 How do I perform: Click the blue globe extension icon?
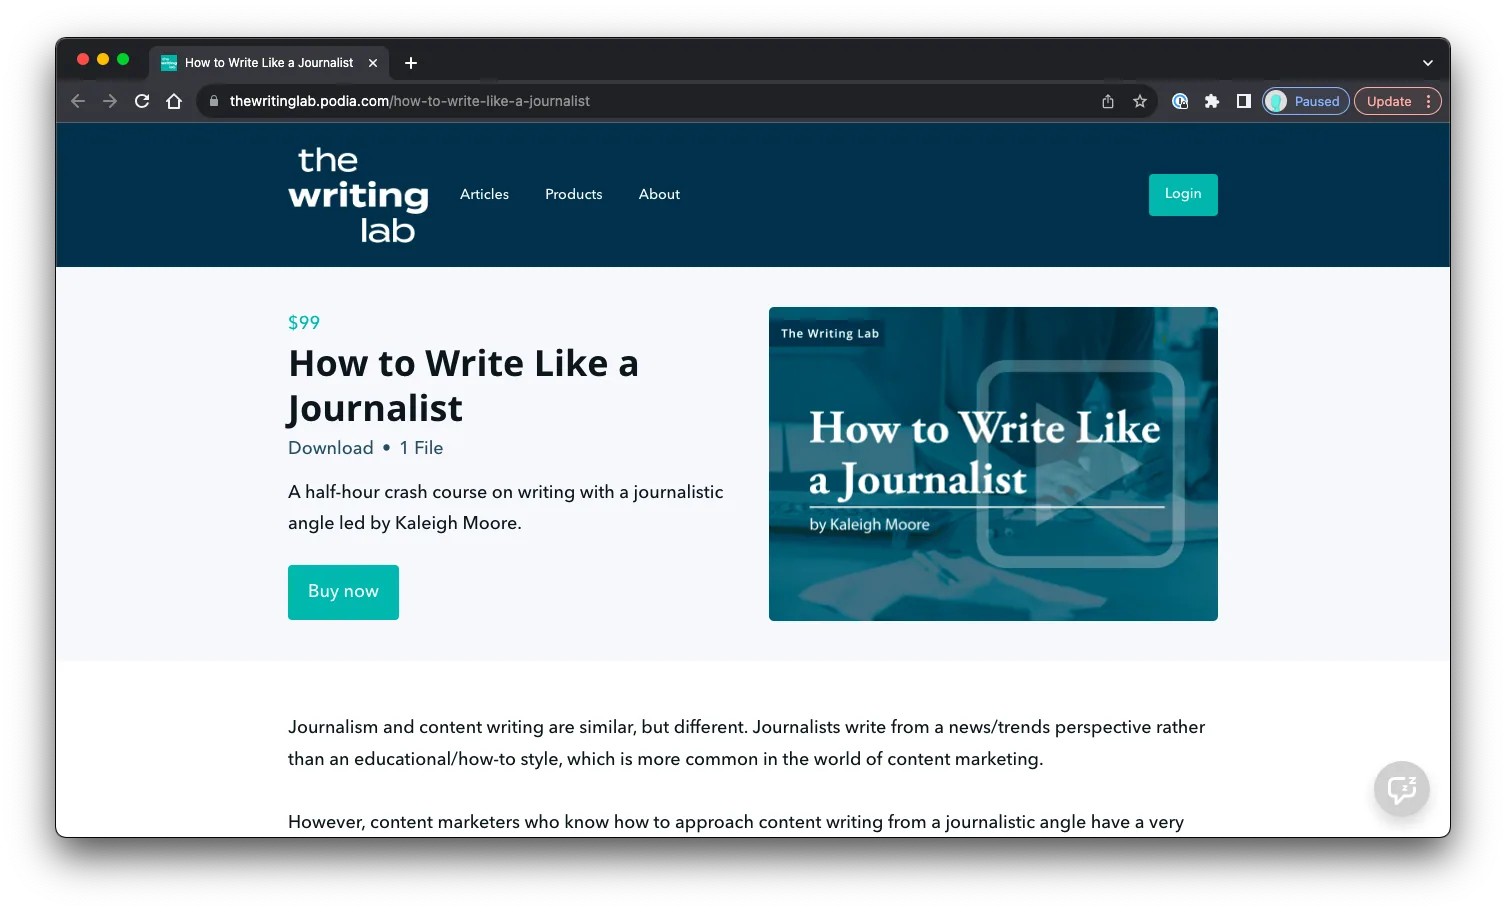pyautogui.click(x=1180, y=101)
